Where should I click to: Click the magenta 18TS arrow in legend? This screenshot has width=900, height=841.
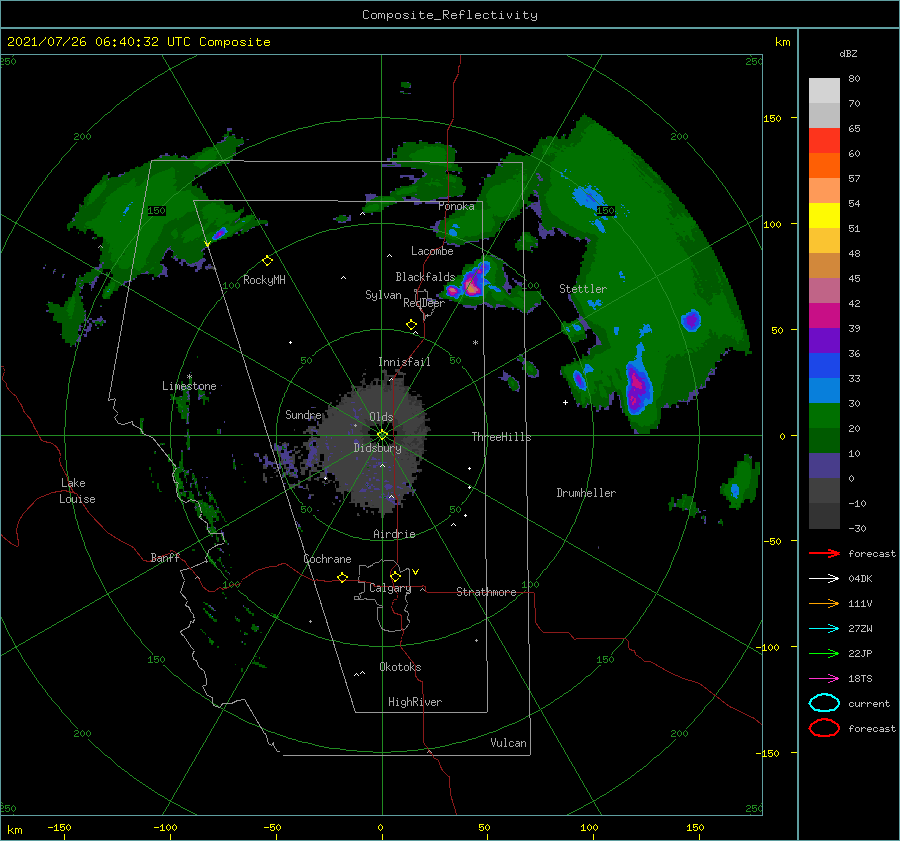824,679
